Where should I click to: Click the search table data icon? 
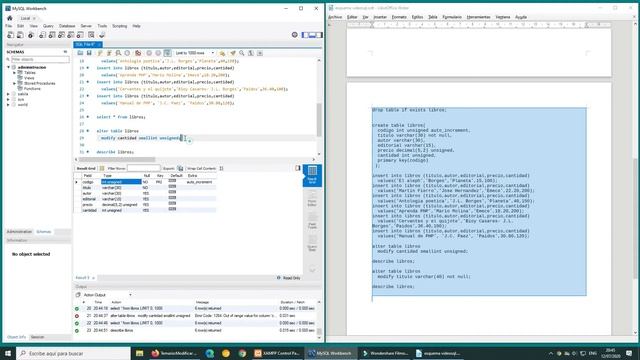[91, 35]
